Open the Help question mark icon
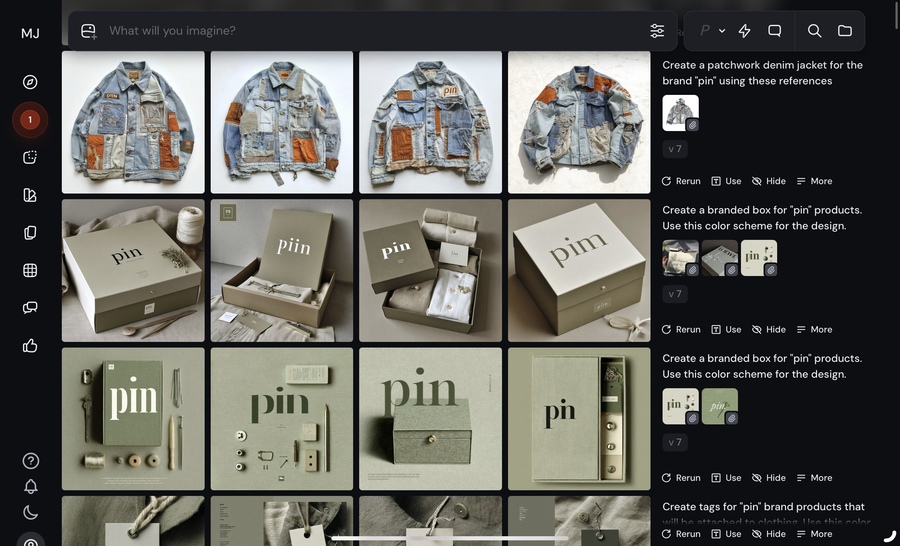 pos(30,460)
